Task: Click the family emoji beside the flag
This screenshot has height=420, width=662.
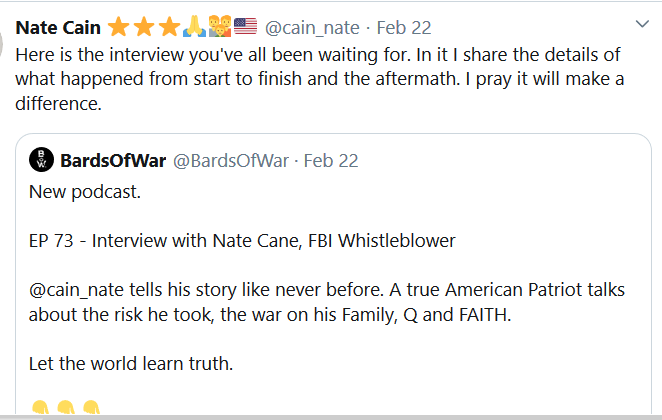Action: [220, 27]
